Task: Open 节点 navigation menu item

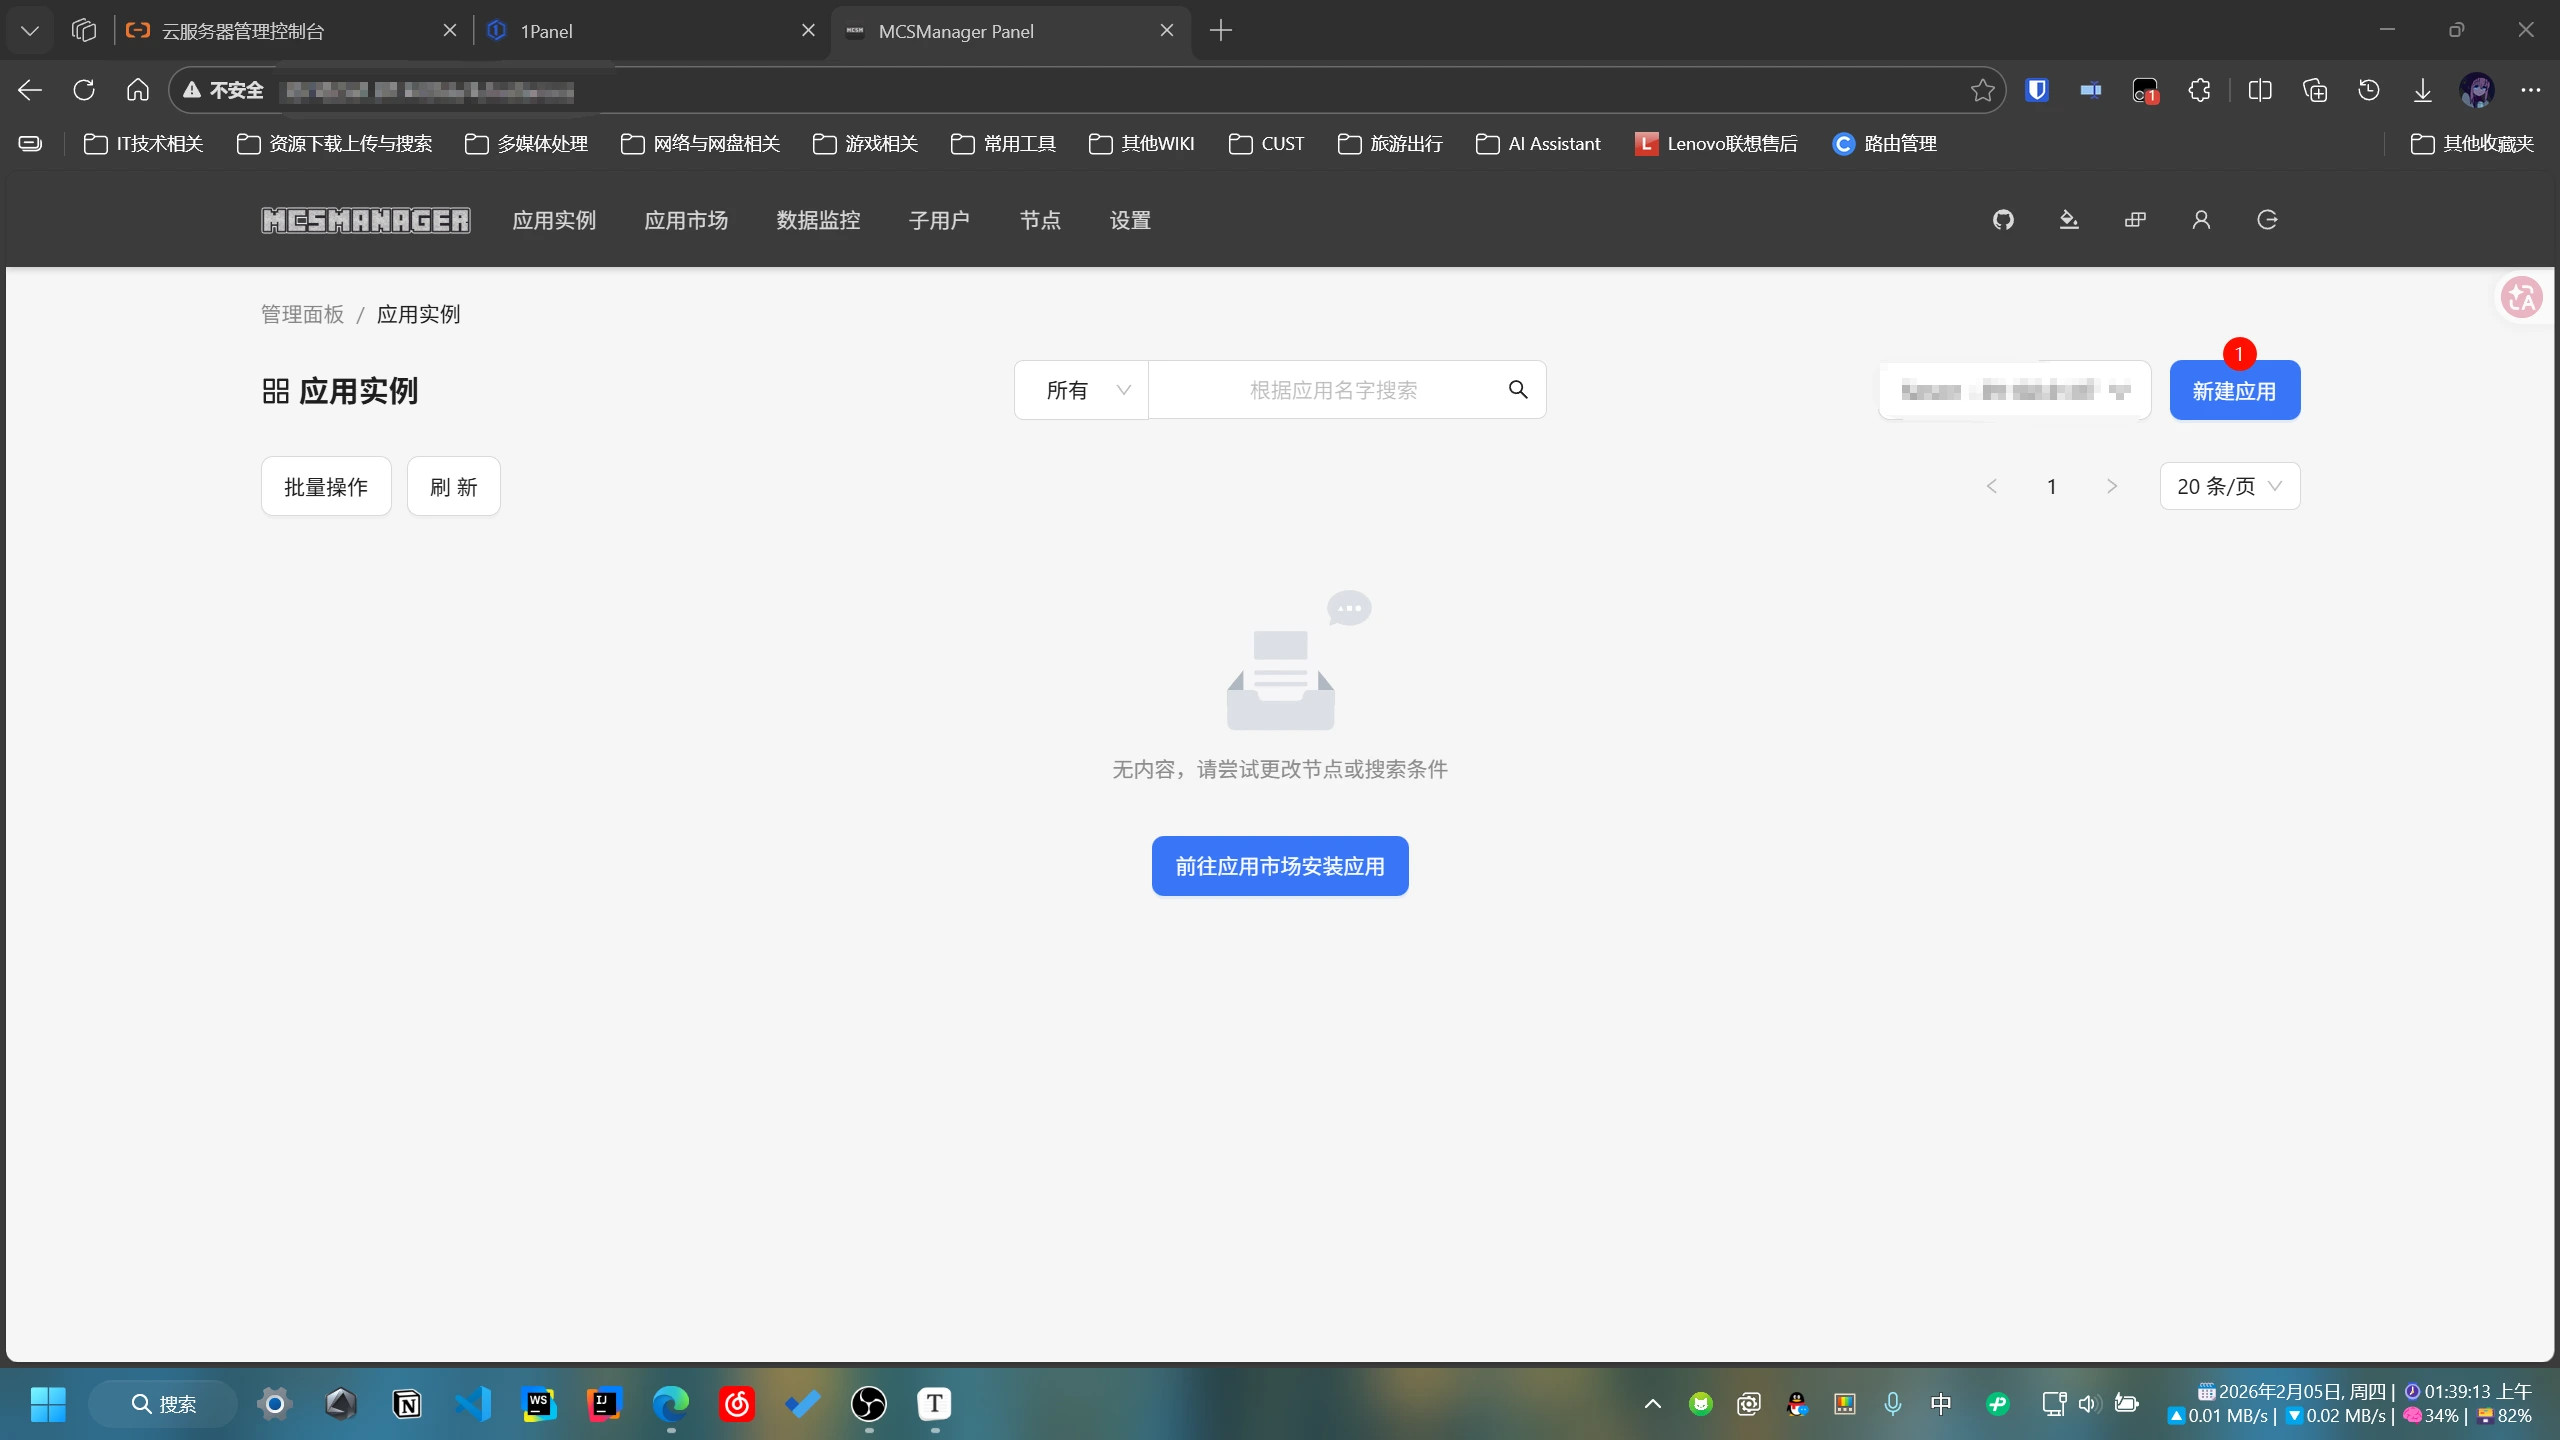Action: [1040, 220]
